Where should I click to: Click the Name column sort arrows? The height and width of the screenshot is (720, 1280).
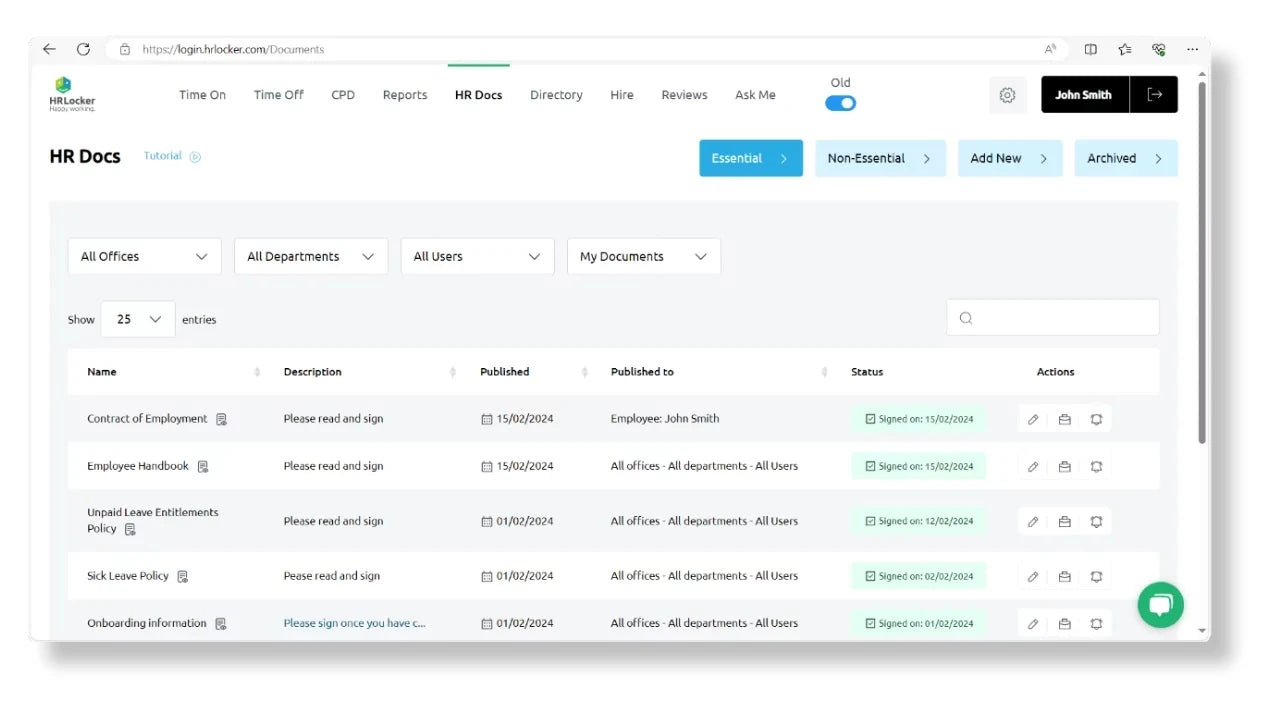pos(257,372)
